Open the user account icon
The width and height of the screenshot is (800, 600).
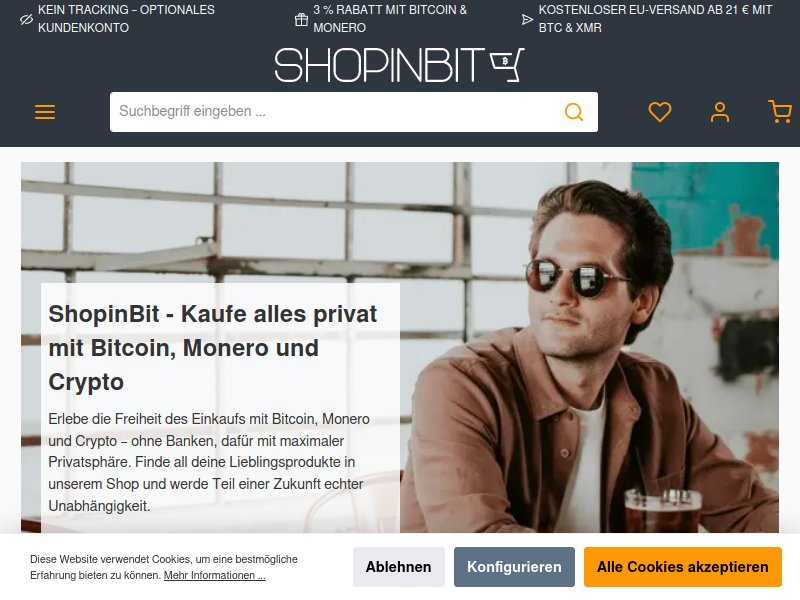pyautogui.click(x=720, y=112)
